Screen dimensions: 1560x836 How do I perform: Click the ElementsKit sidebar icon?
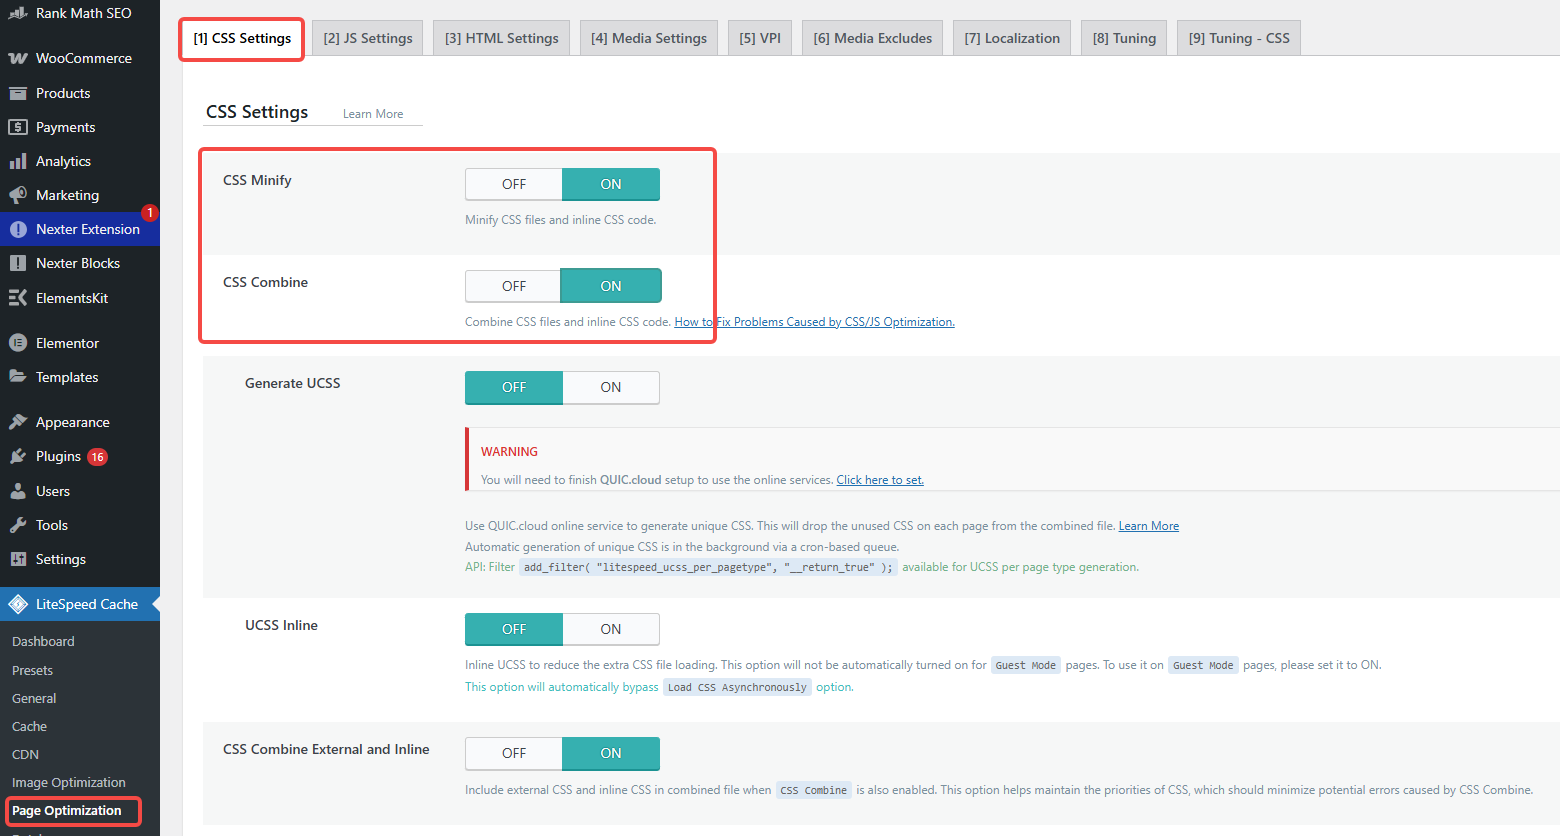[18, 298]
